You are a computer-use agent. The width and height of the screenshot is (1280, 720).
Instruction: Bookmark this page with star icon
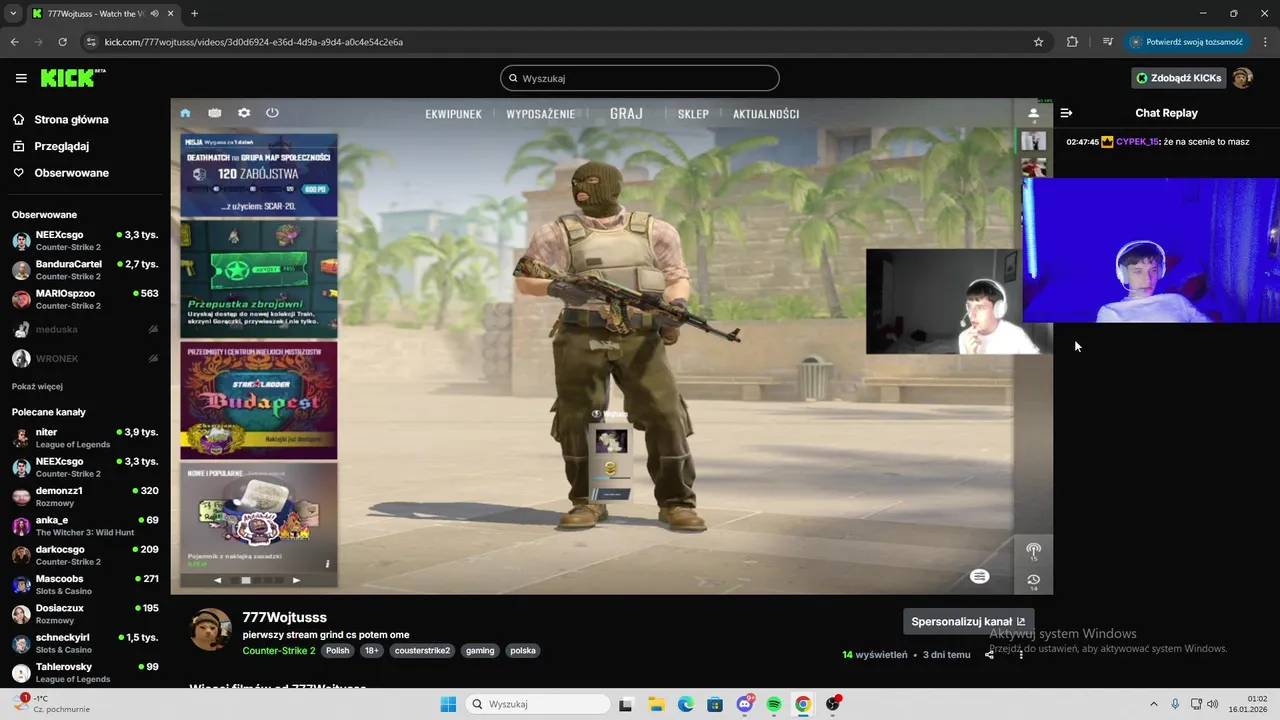pyautogui.click(x=1038, y=42)
